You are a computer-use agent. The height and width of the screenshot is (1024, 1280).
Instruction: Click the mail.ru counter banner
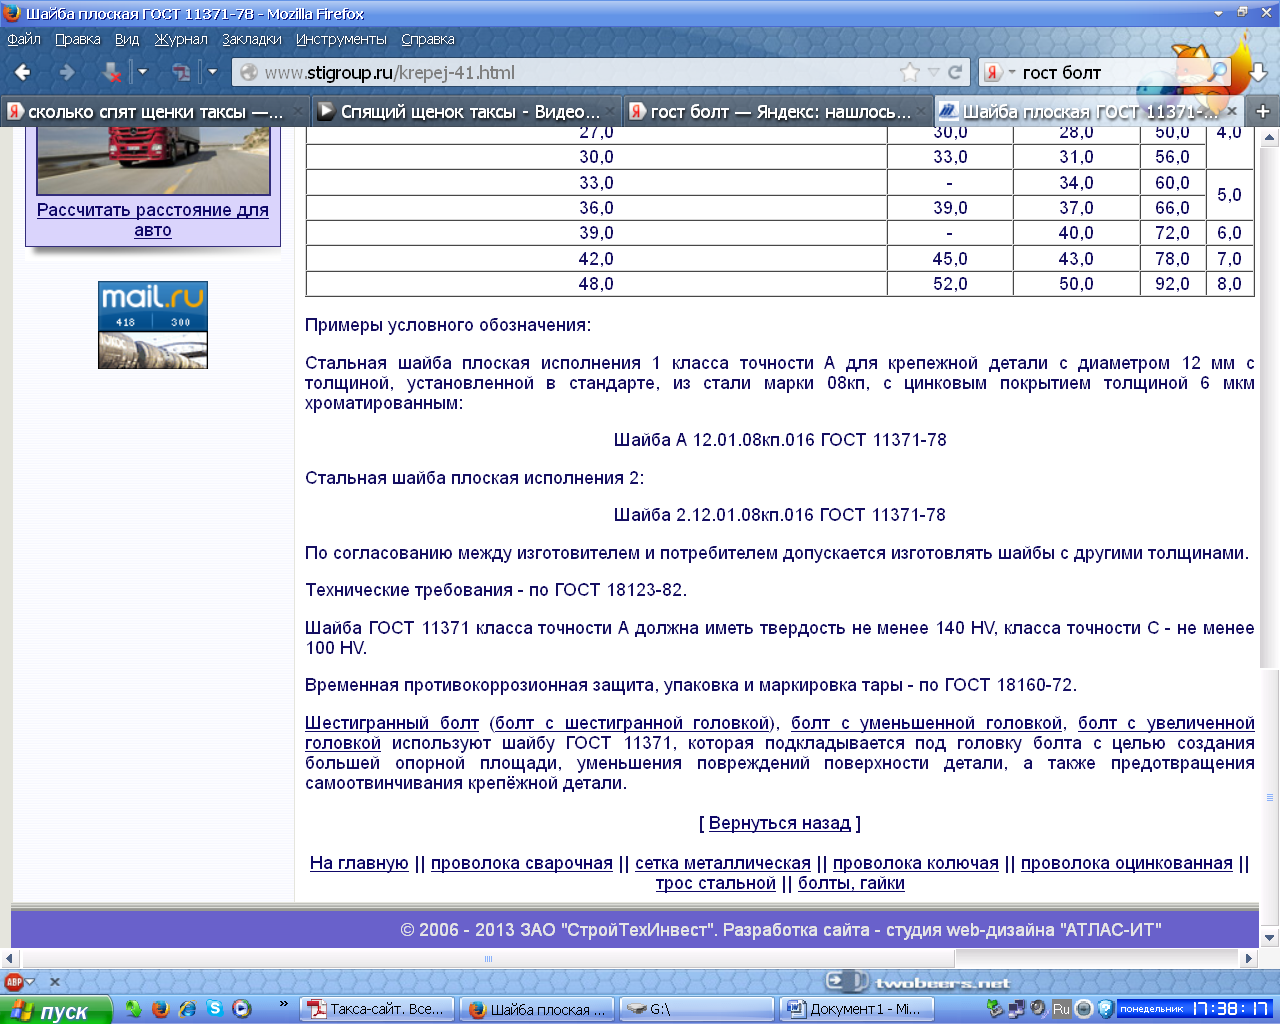(x=153, y=325)
